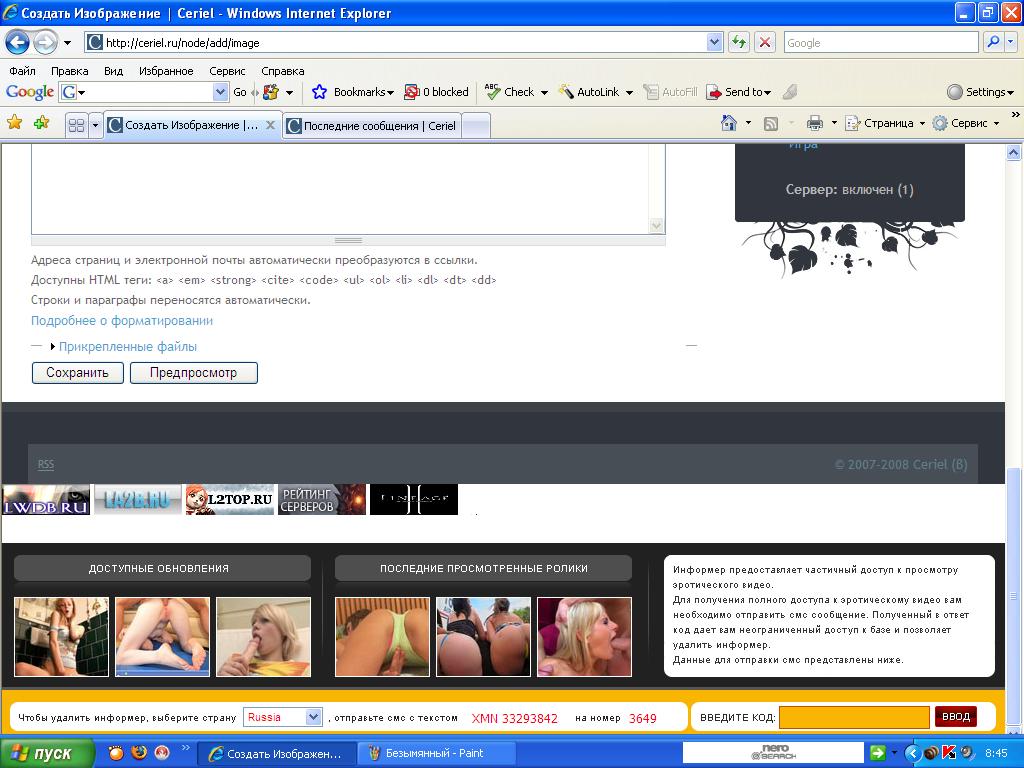Click the Print icon
Viewport: 1024px width, 768px height.
pyautogui.click(x=815, y=123)
